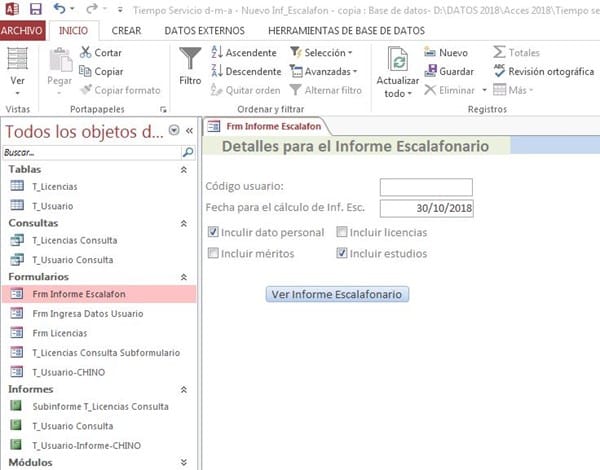Click the Código usuario input field
600x470 pixels.
(426, 187)
